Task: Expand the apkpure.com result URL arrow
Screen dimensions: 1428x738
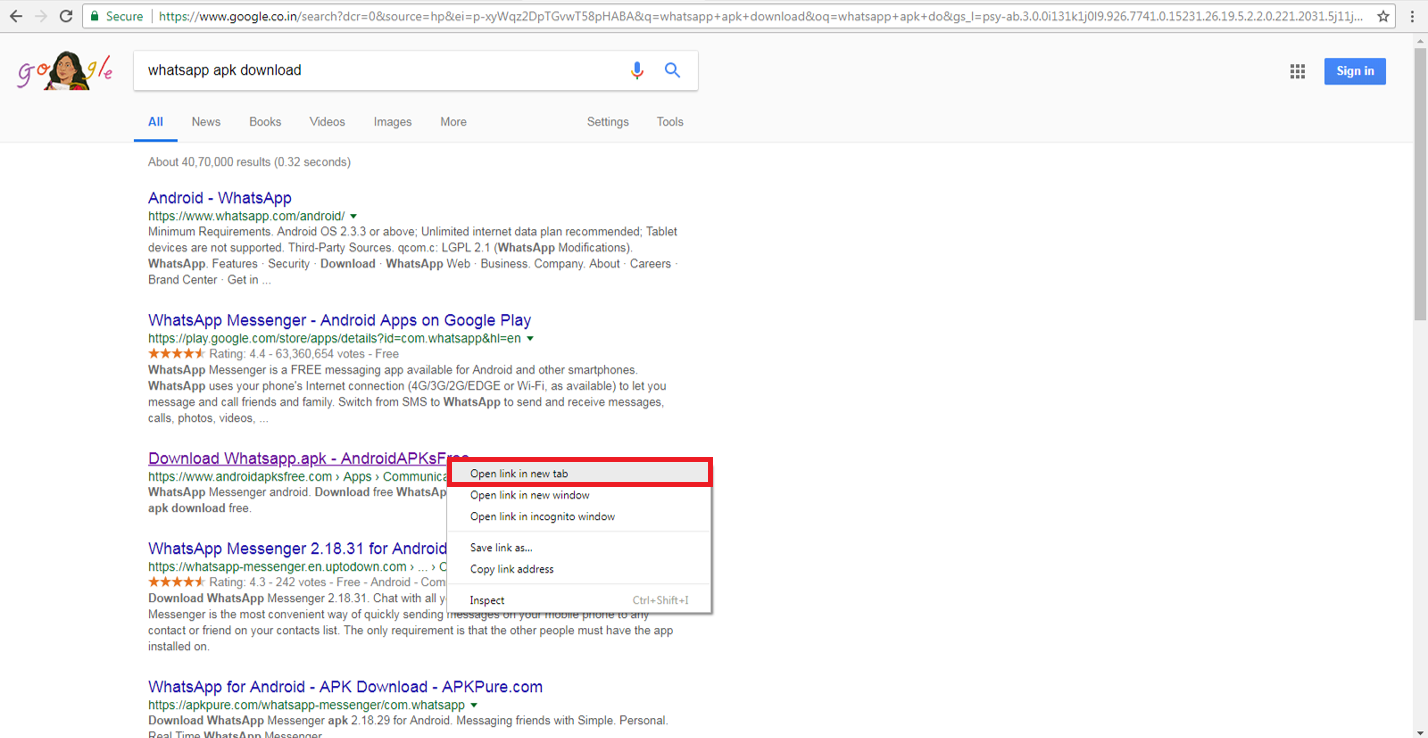Action: 474,705
